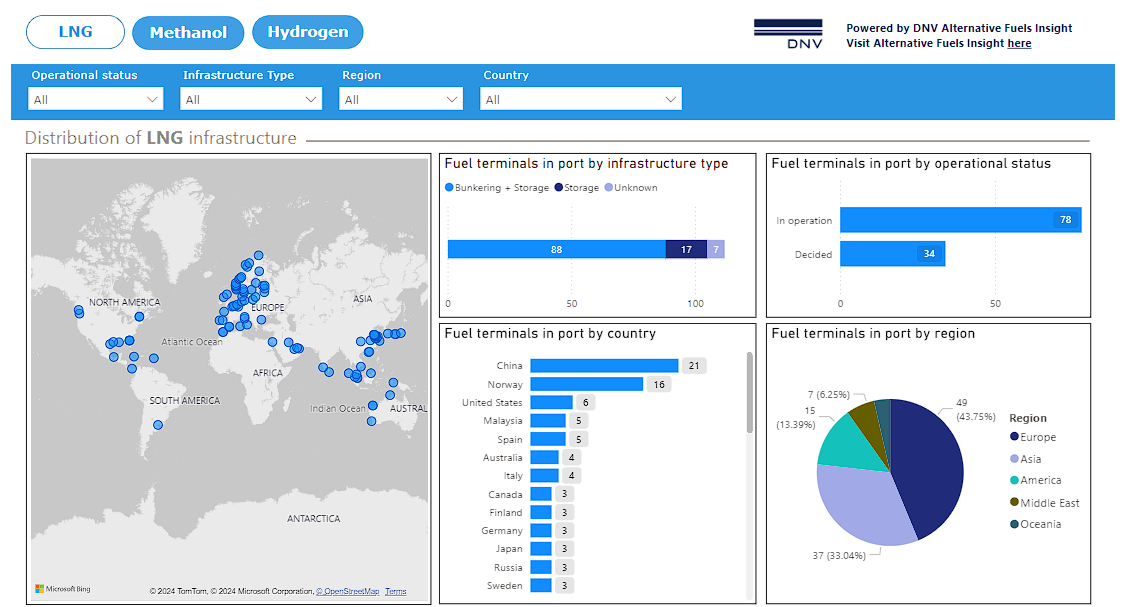Expand the Infrastructure Type dropdown
Screen dimensions: 1123x607
click(251, 99)
